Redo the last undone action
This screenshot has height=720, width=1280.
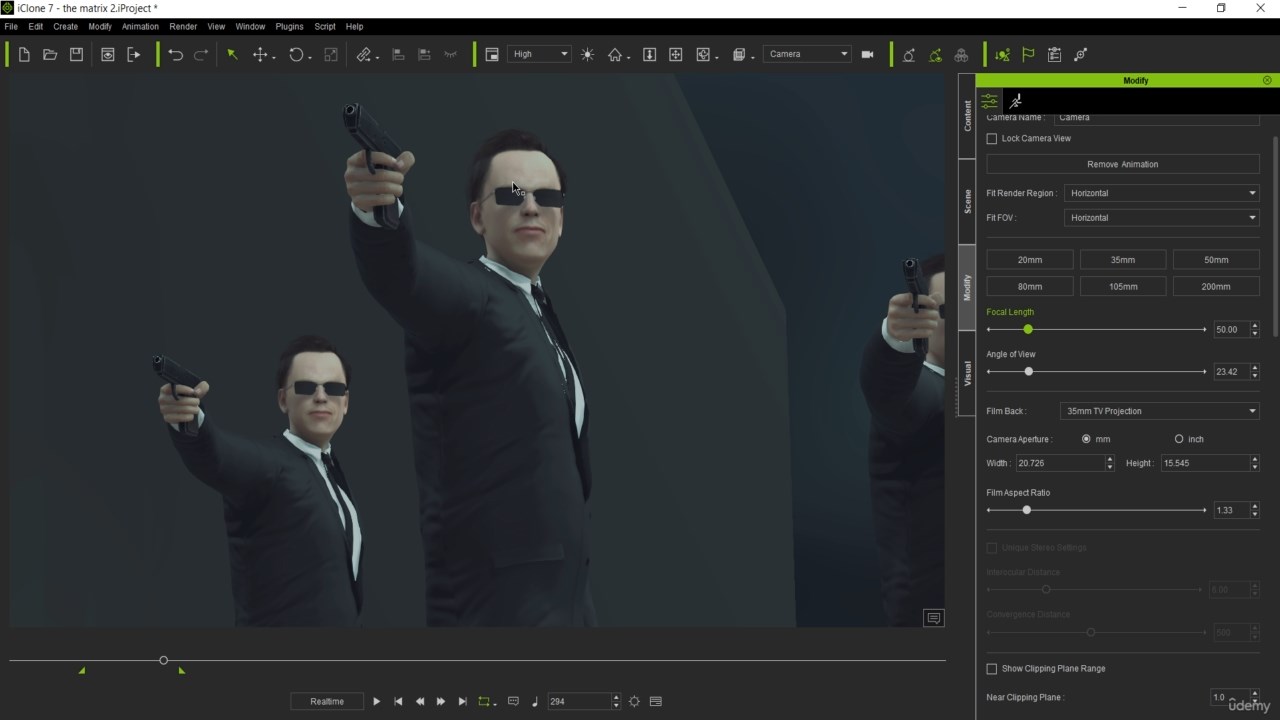pyautogui.click(x=201, y=55)
